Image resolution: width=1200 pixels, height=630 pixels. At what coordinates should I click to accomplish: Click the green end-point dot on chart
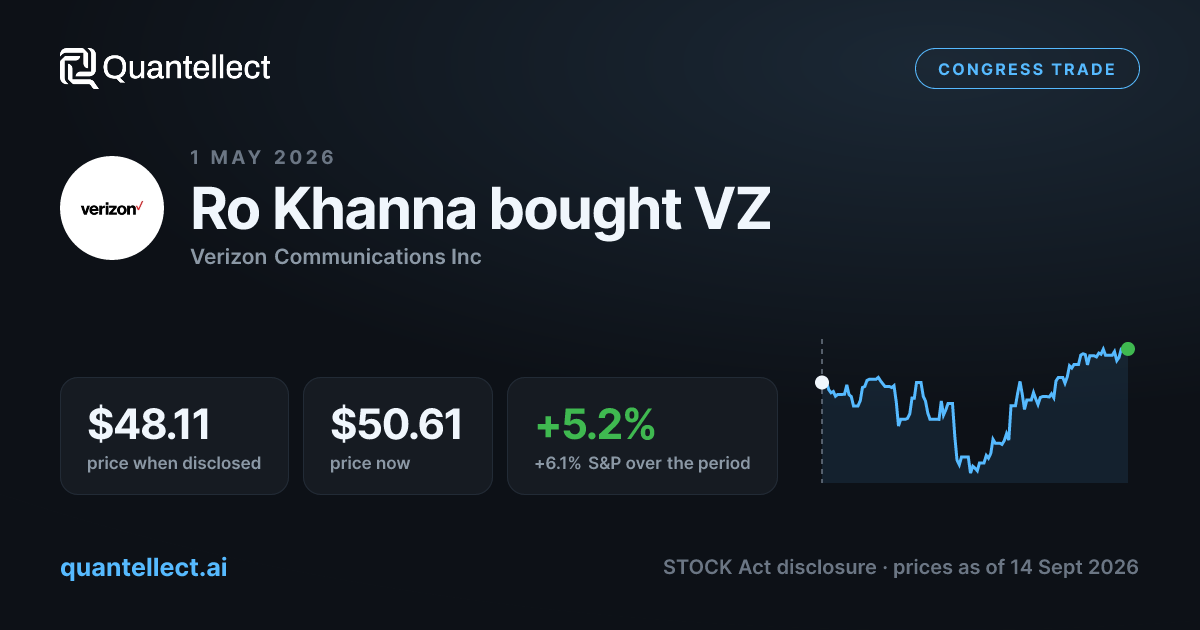click(x=1128, y=349)
